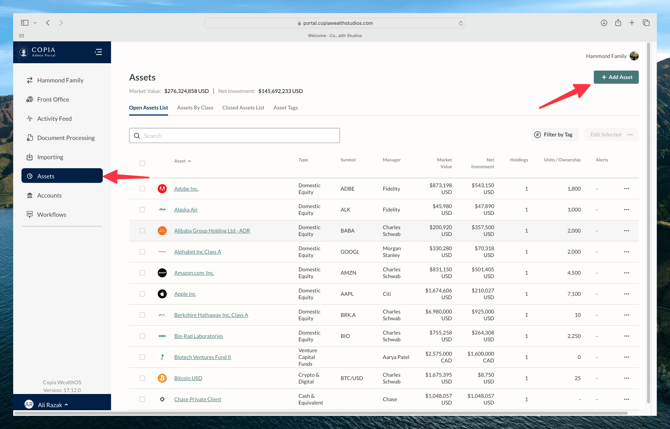Check the Adobe Inc. row checkbox

[142, 189]
